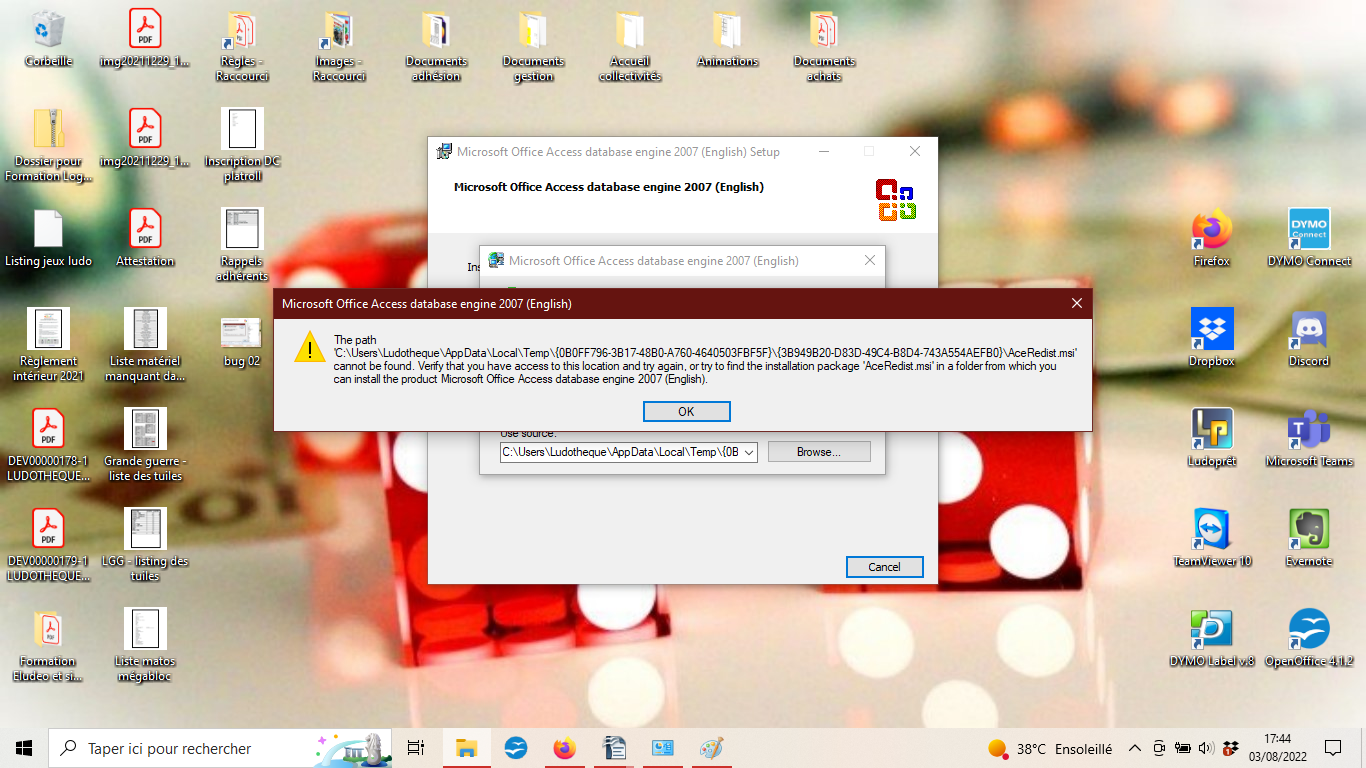Select the Grande guerre - liste des tuiles file
The height and width of the screenshot is (768, 1366).
[x=145, y=445]
